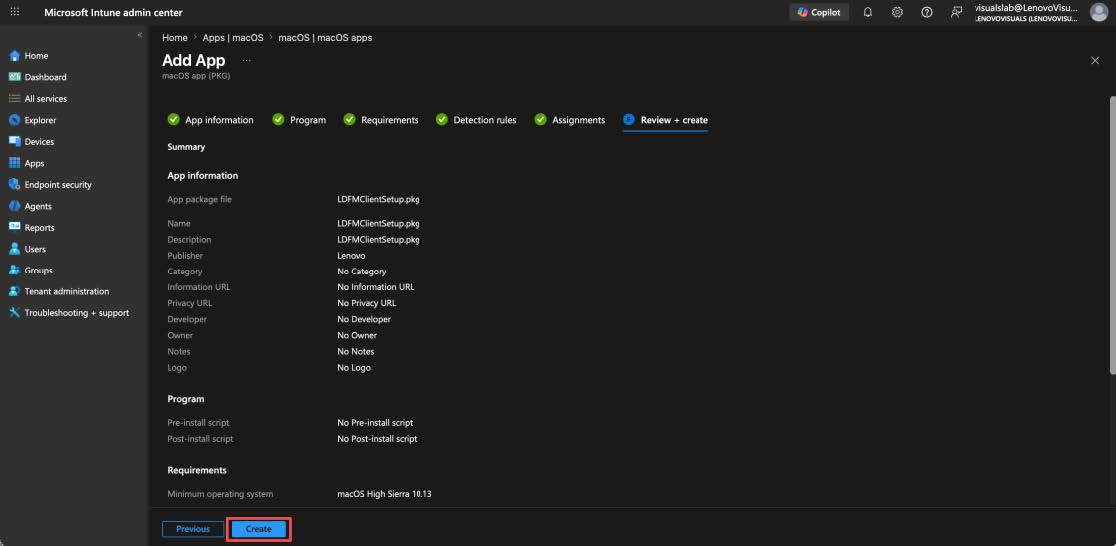Click macOS High Sierra 10.13 value

[384, 494]
